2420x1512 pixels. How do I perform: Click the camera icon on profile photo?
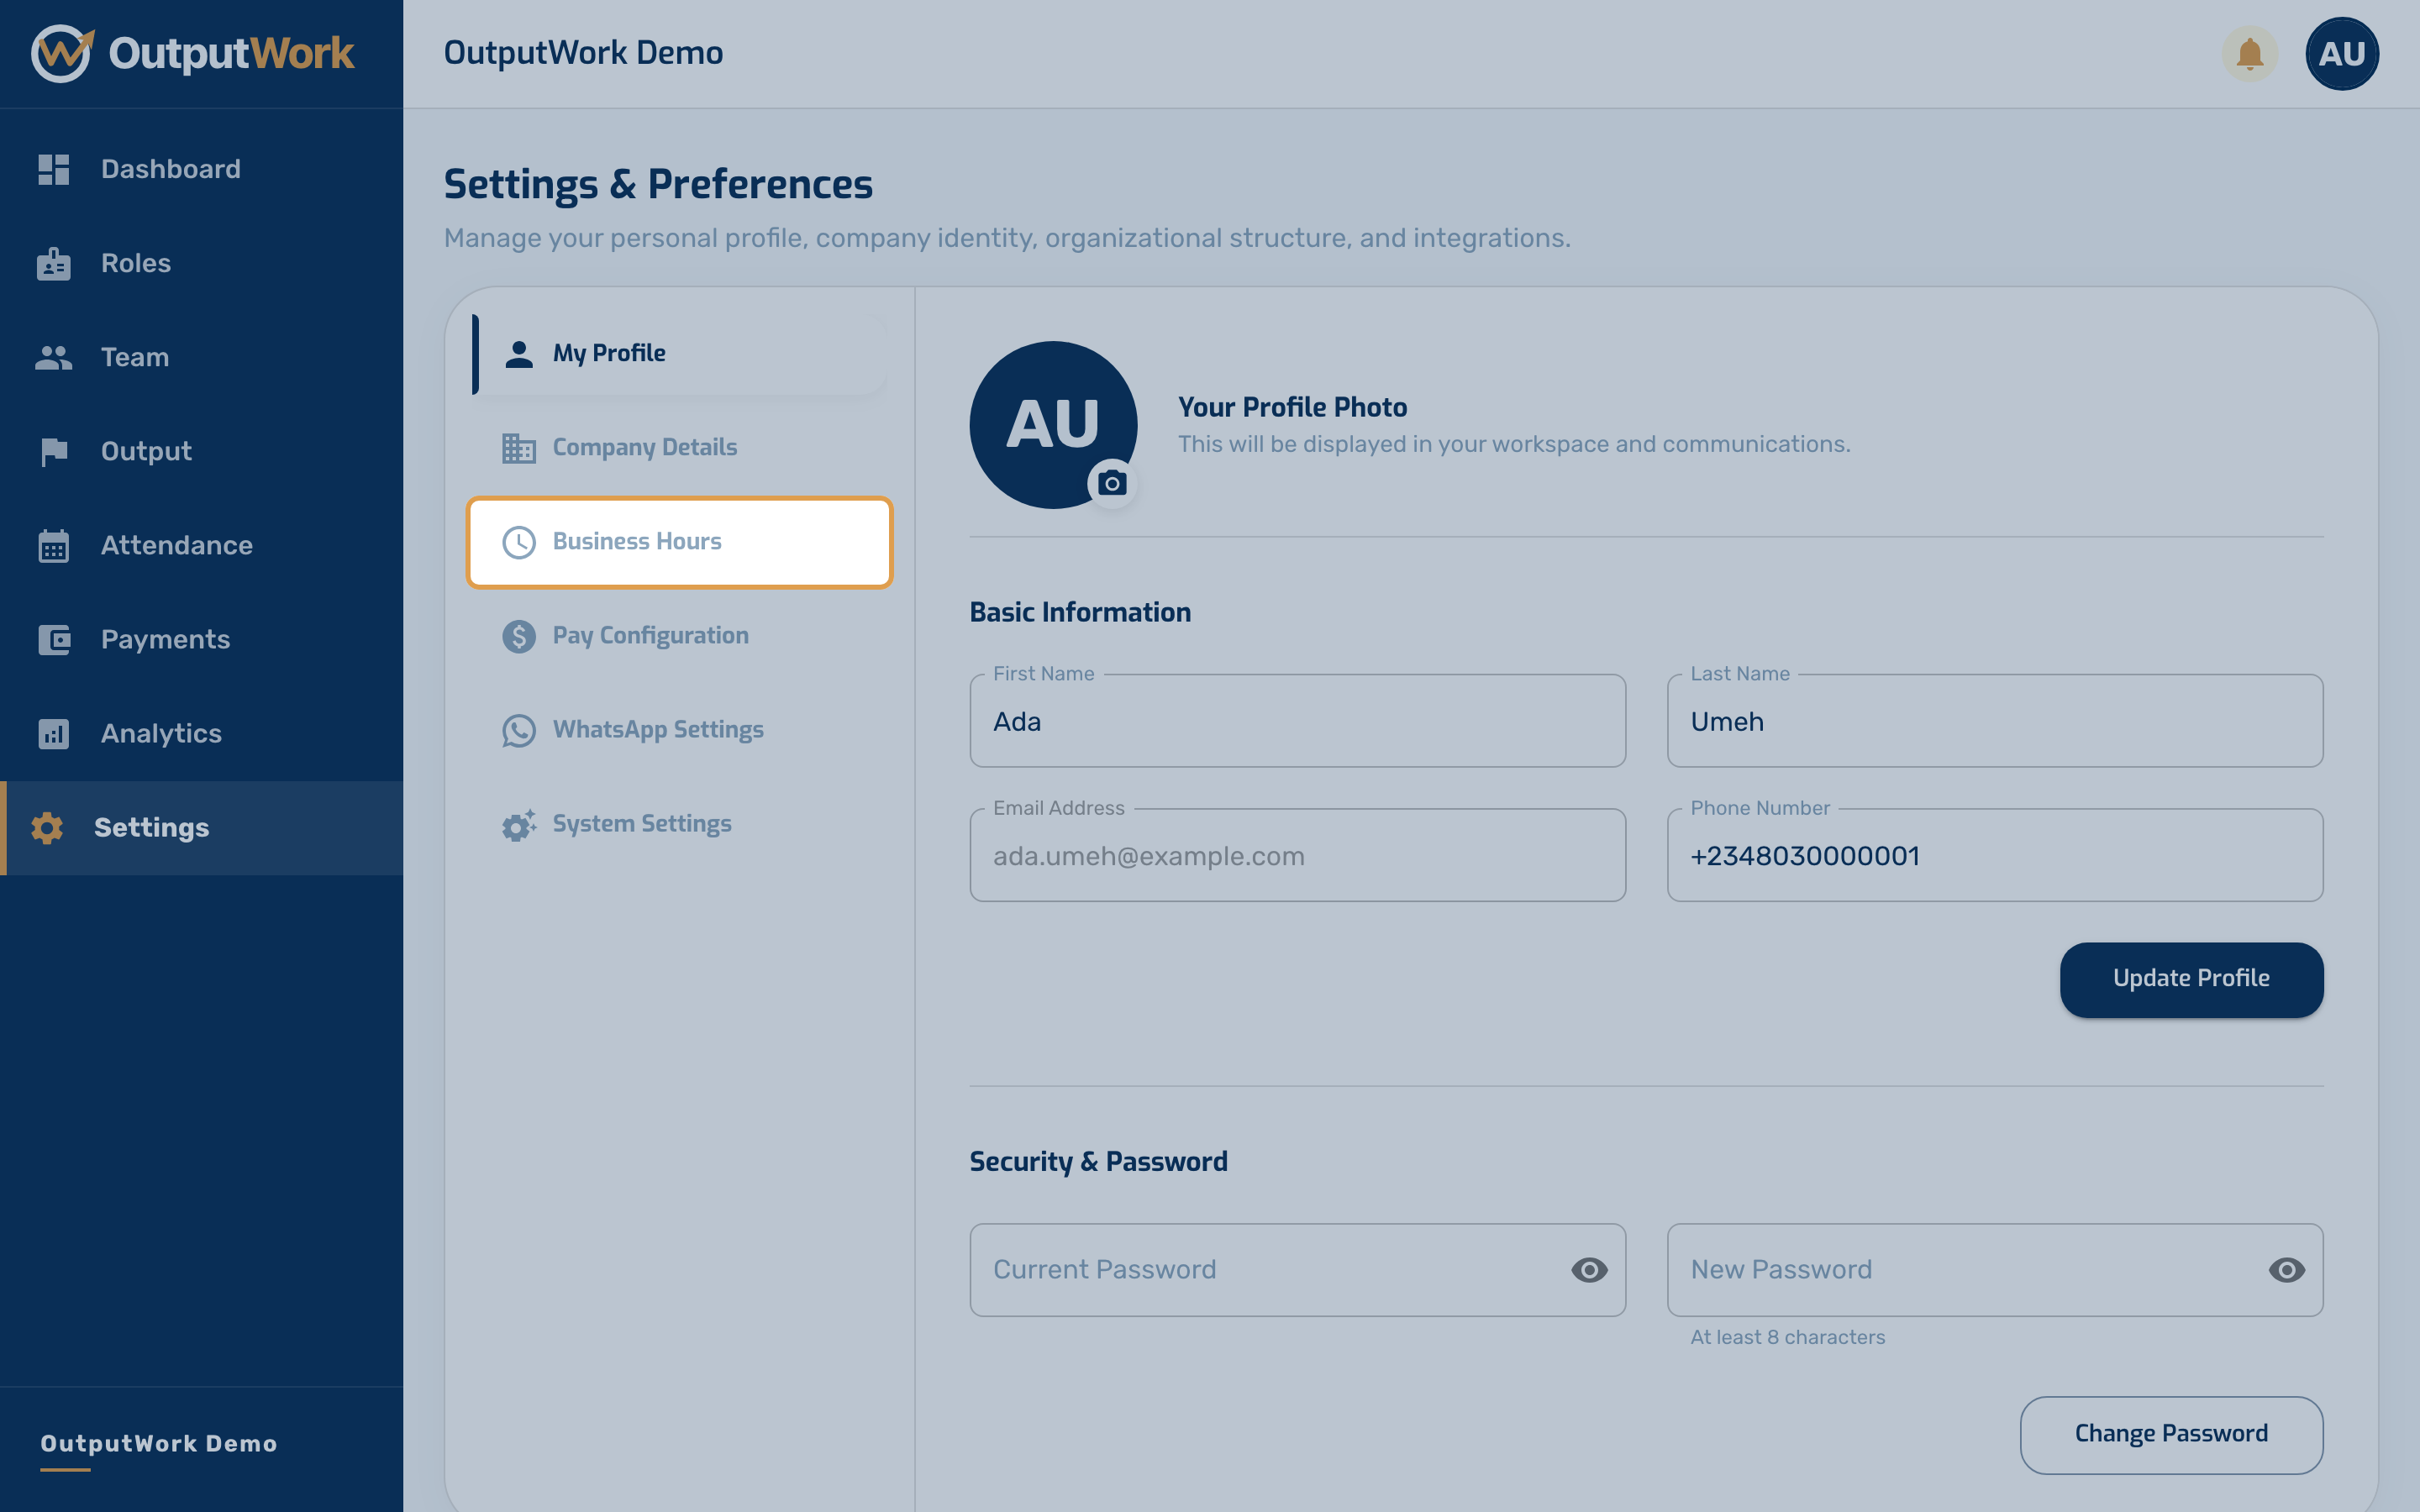[1112, 484]
